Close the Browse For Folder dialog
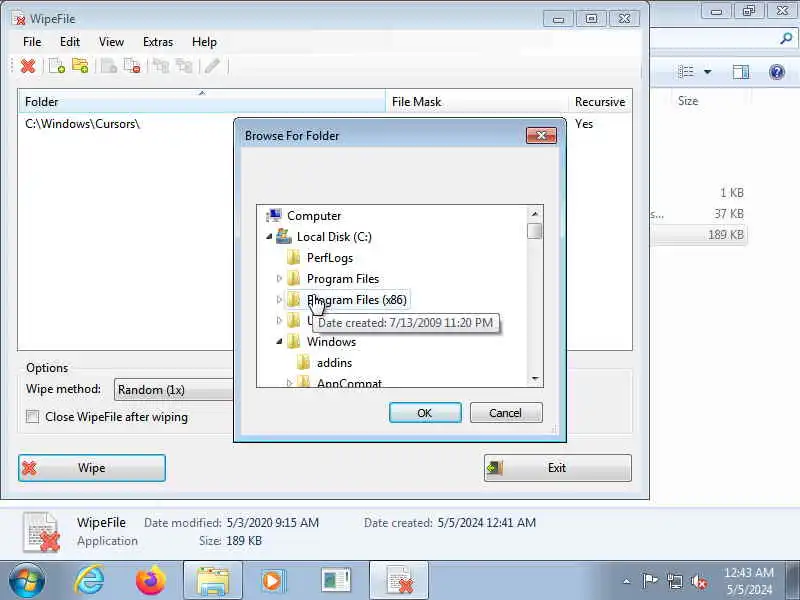The image size is (800, 600). (541, 135)
